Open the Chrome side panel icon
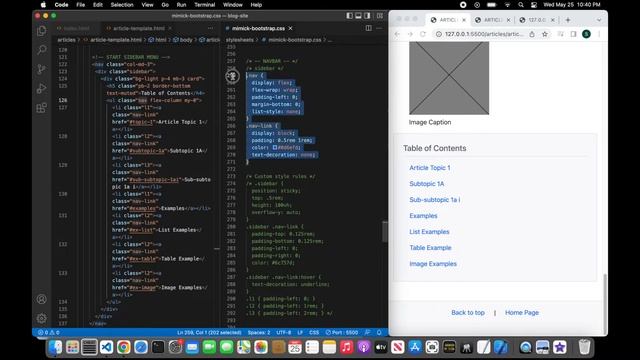The height and width of the screenshot is (360, 640). tap(573, 34)
